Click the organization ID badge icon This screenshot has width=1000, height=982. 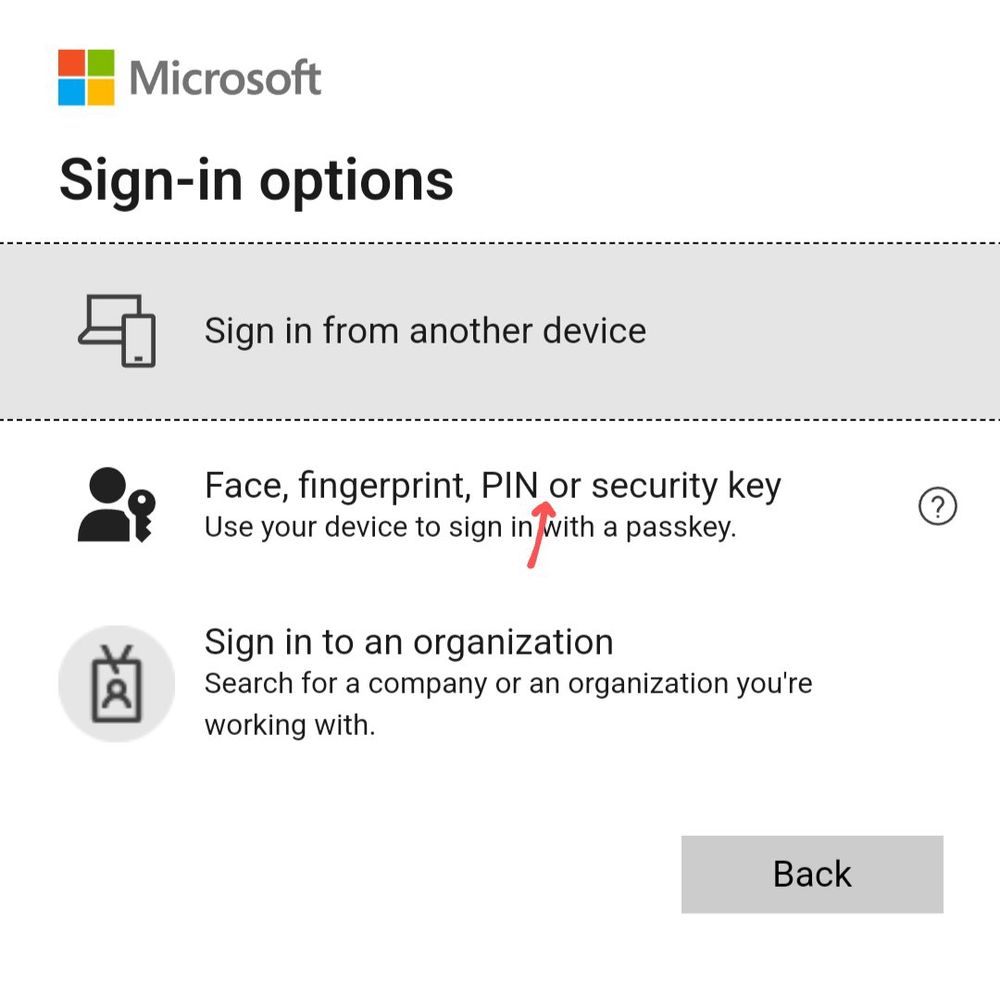117,683
